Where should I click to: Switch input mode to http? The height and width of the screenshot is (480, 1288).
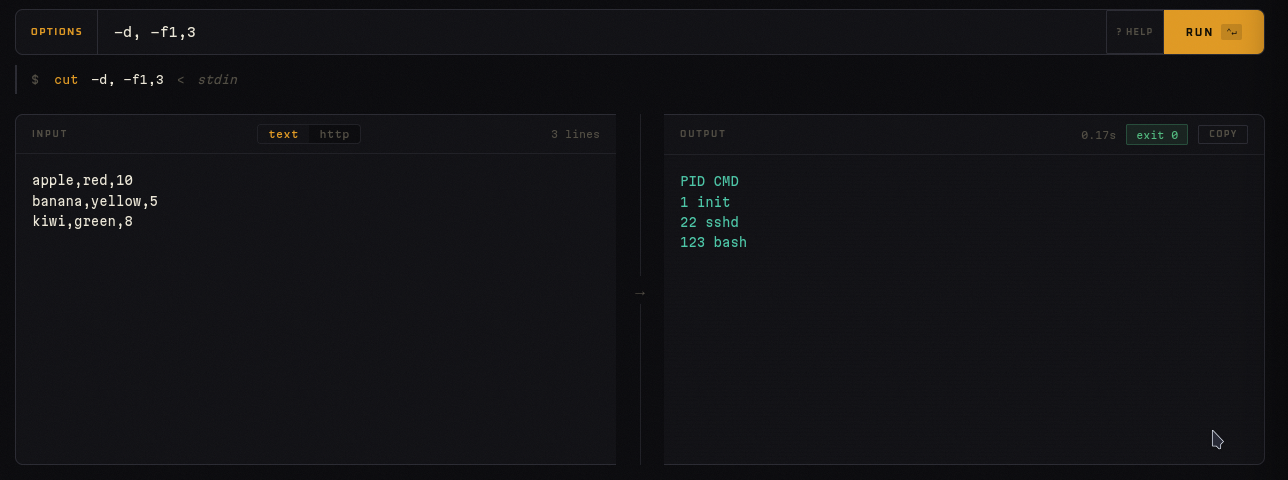[334, 134]
